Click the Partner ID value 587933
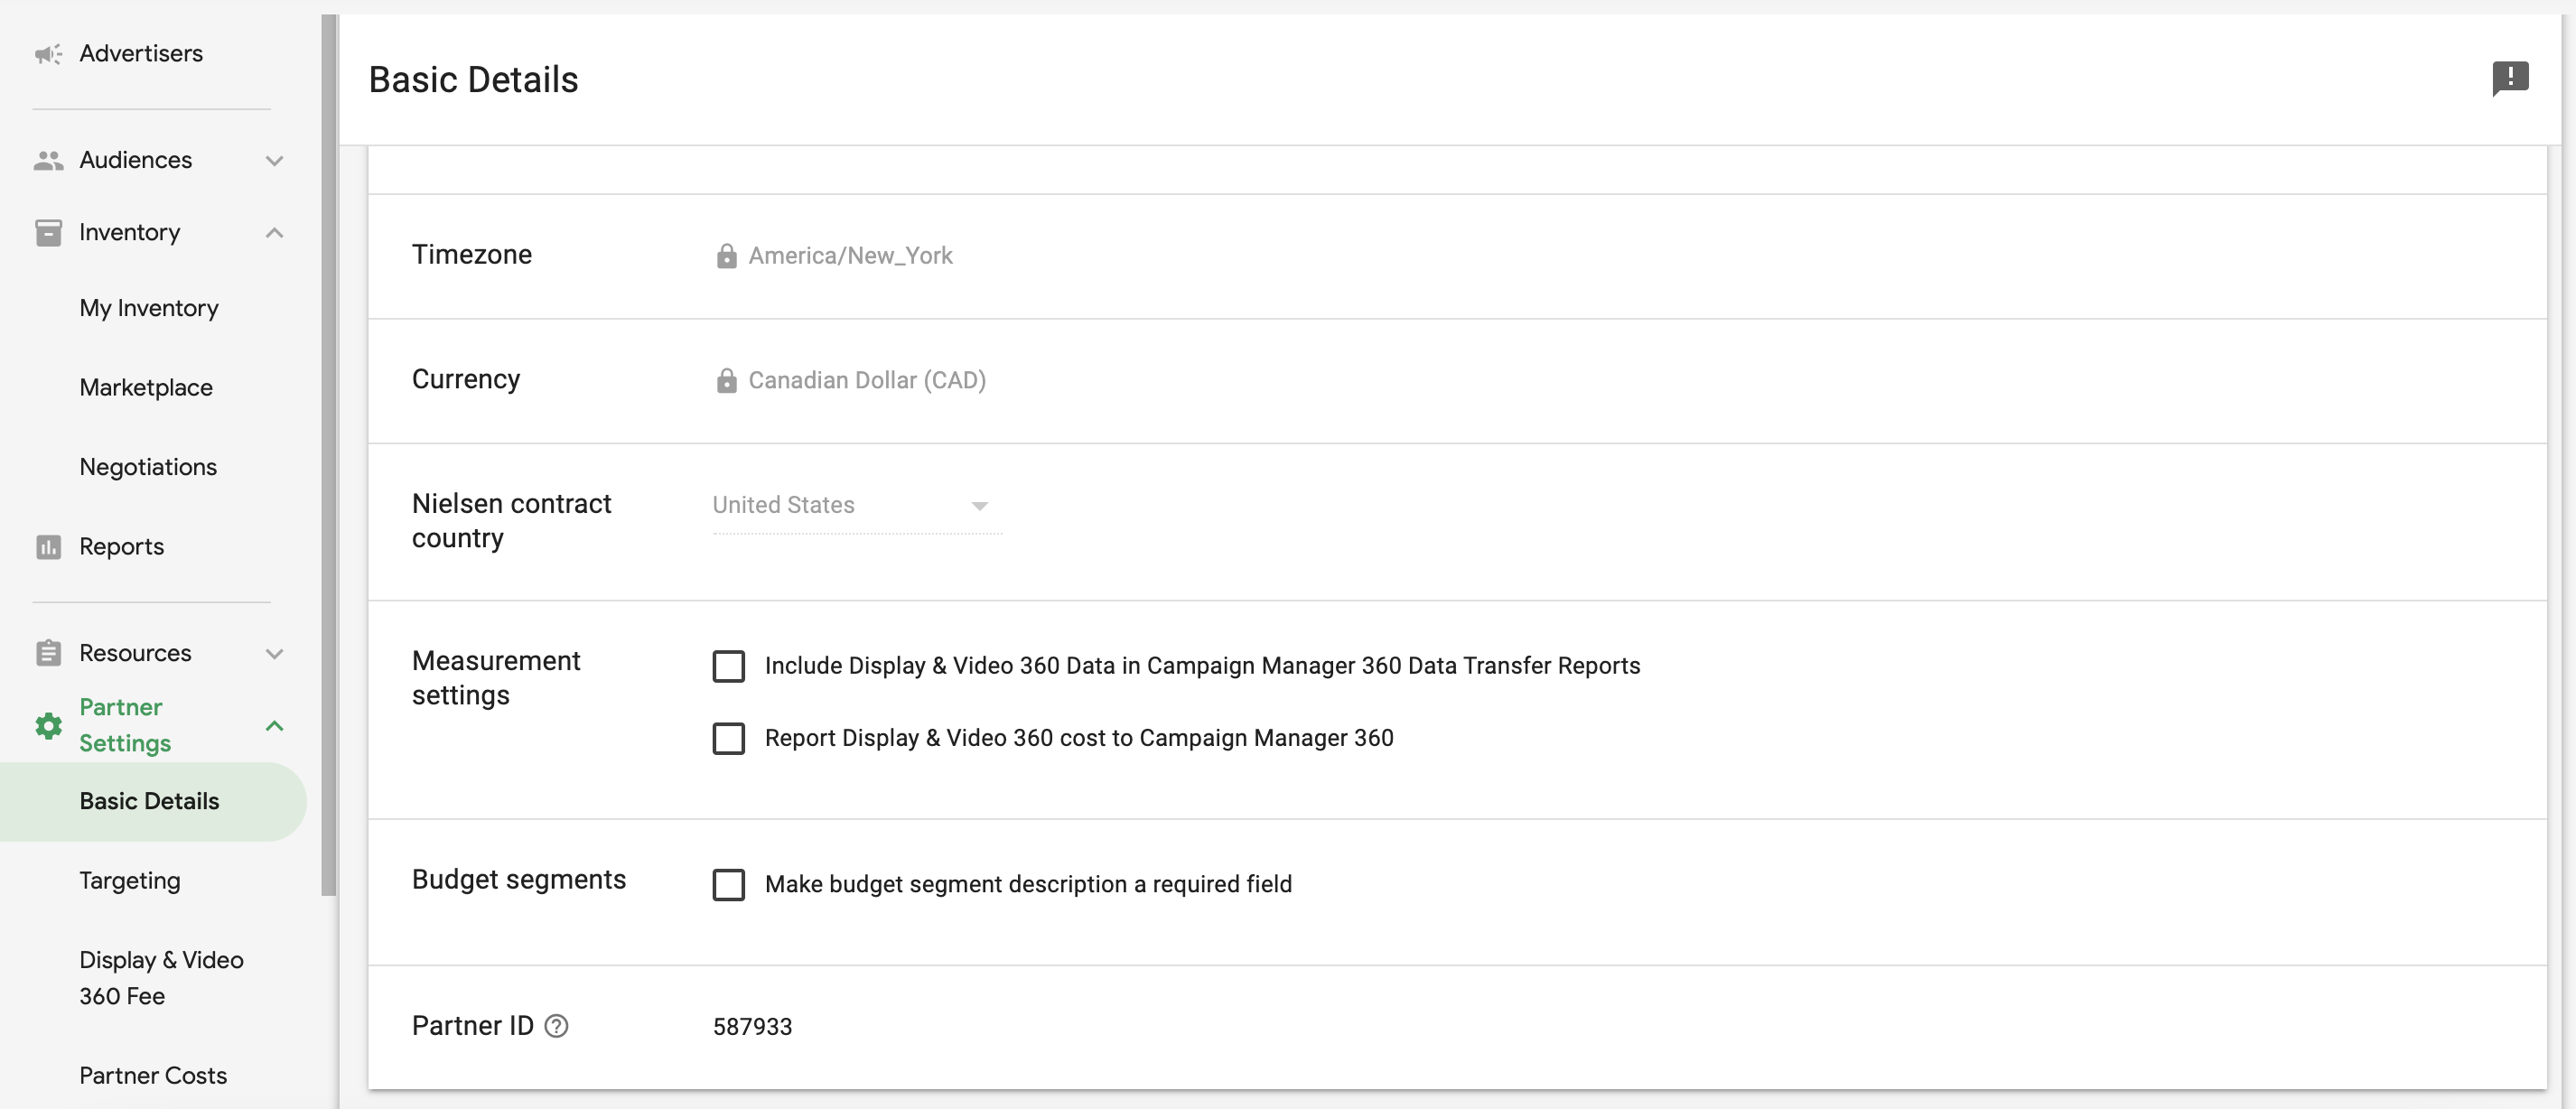This screenshot has width=2576, height=1109. [x=752, y=1027]
